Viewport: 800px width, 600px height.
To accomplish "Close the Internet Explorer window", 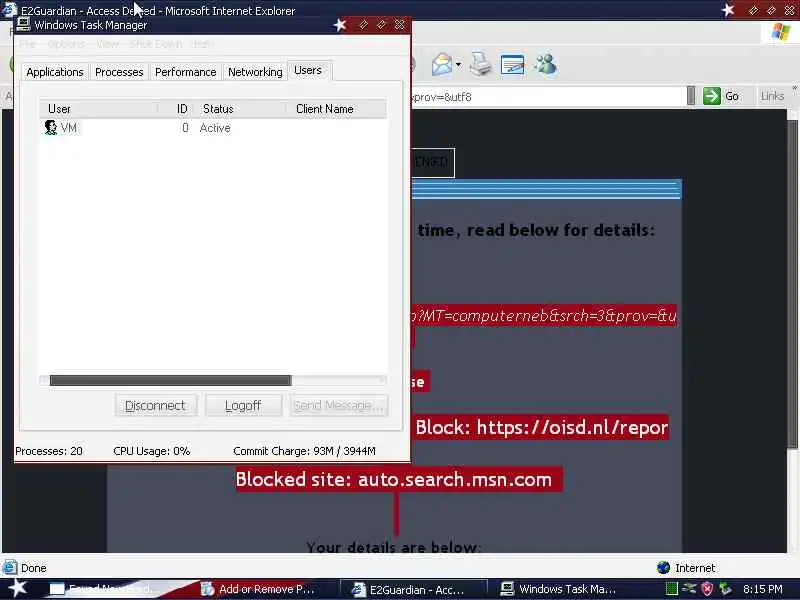I will point(790,10).
